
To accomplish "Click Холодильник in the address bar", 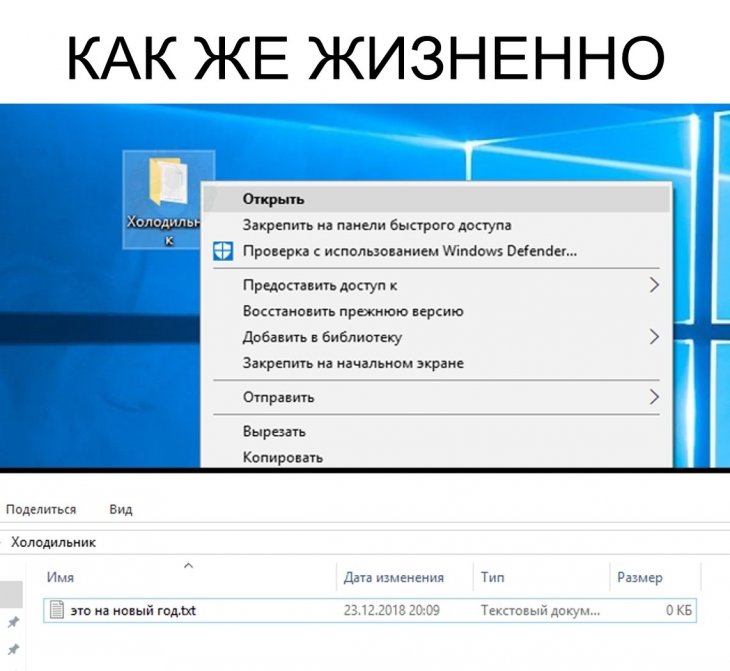I will pos(54,542).
